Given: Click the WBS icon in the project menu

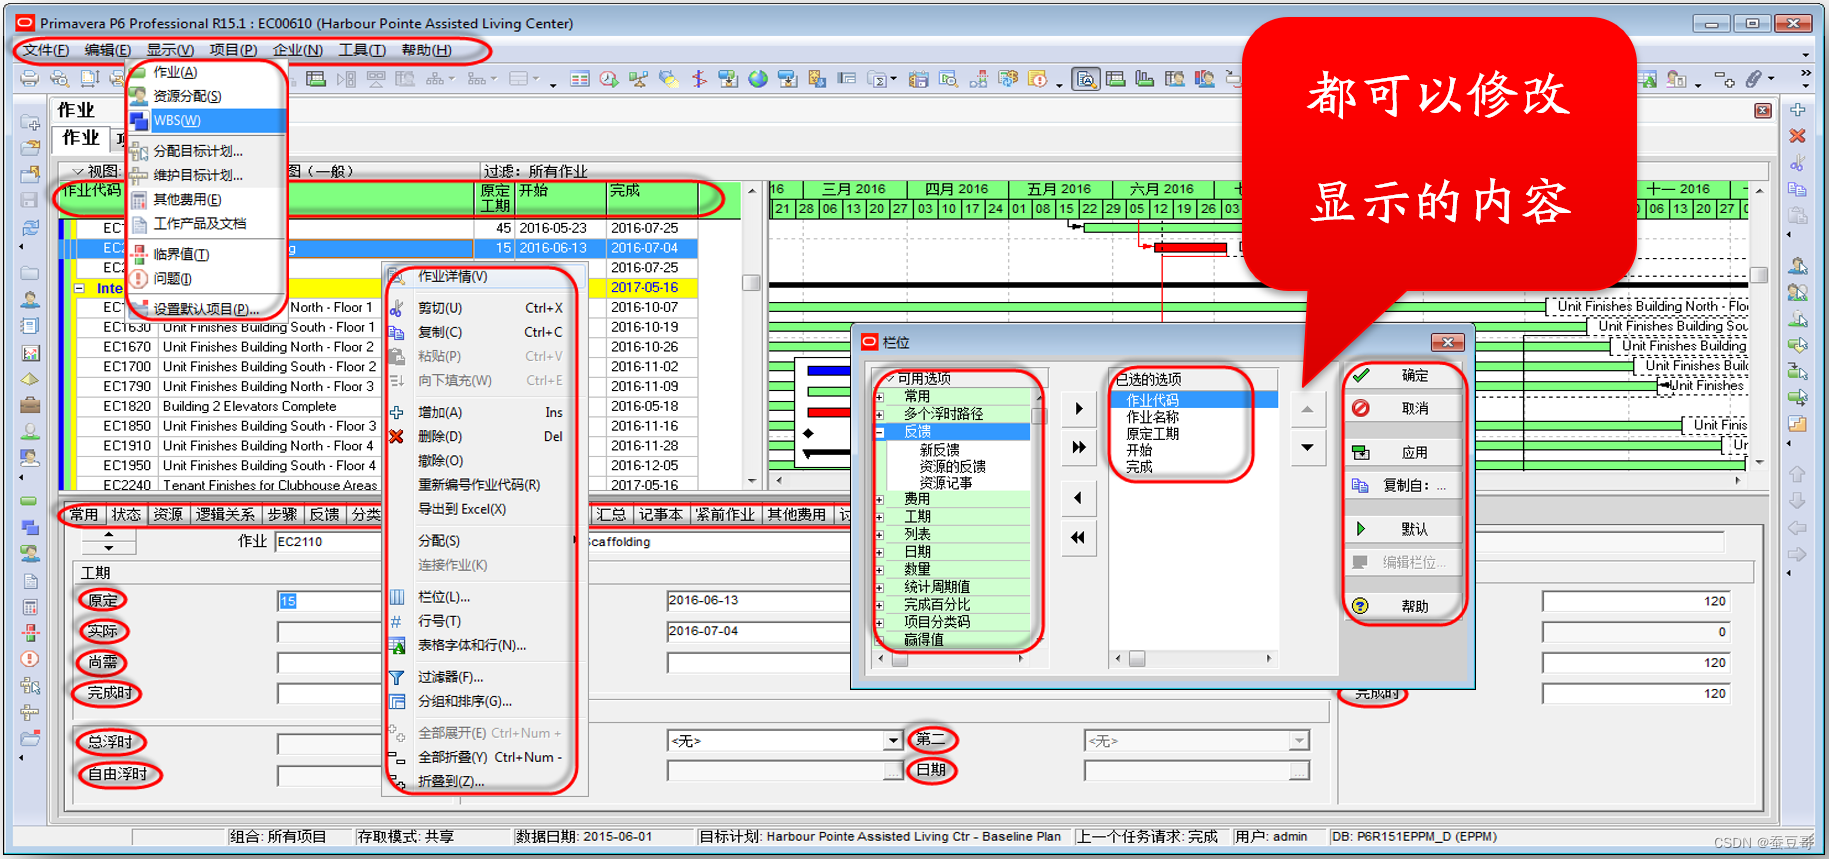Looking at the screenshot, I should pyautogui.click(x=140, y=120).
